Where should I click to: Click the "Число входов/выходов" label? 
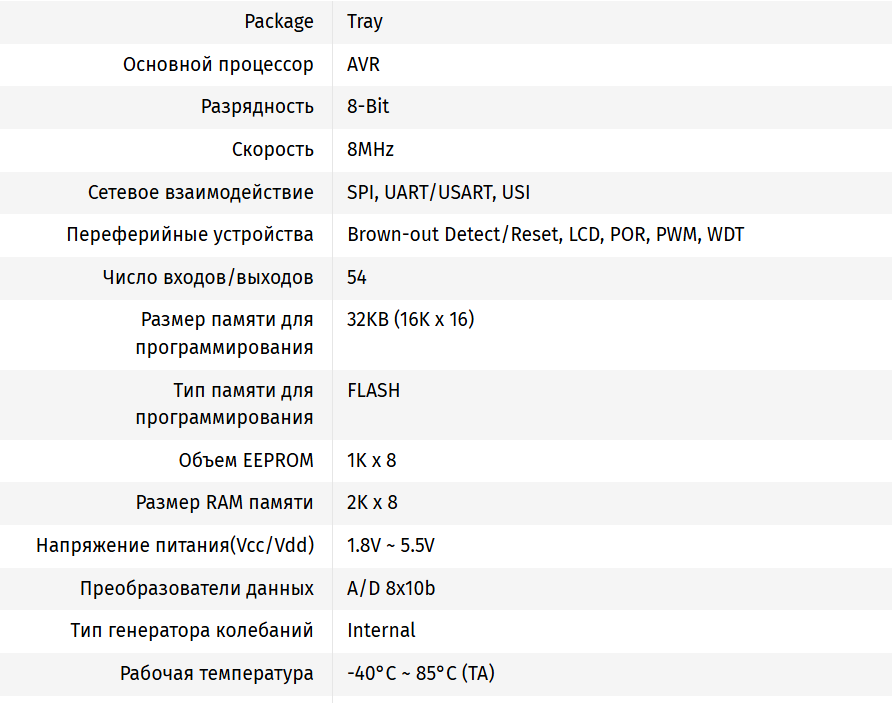click(x=208, y=277)
